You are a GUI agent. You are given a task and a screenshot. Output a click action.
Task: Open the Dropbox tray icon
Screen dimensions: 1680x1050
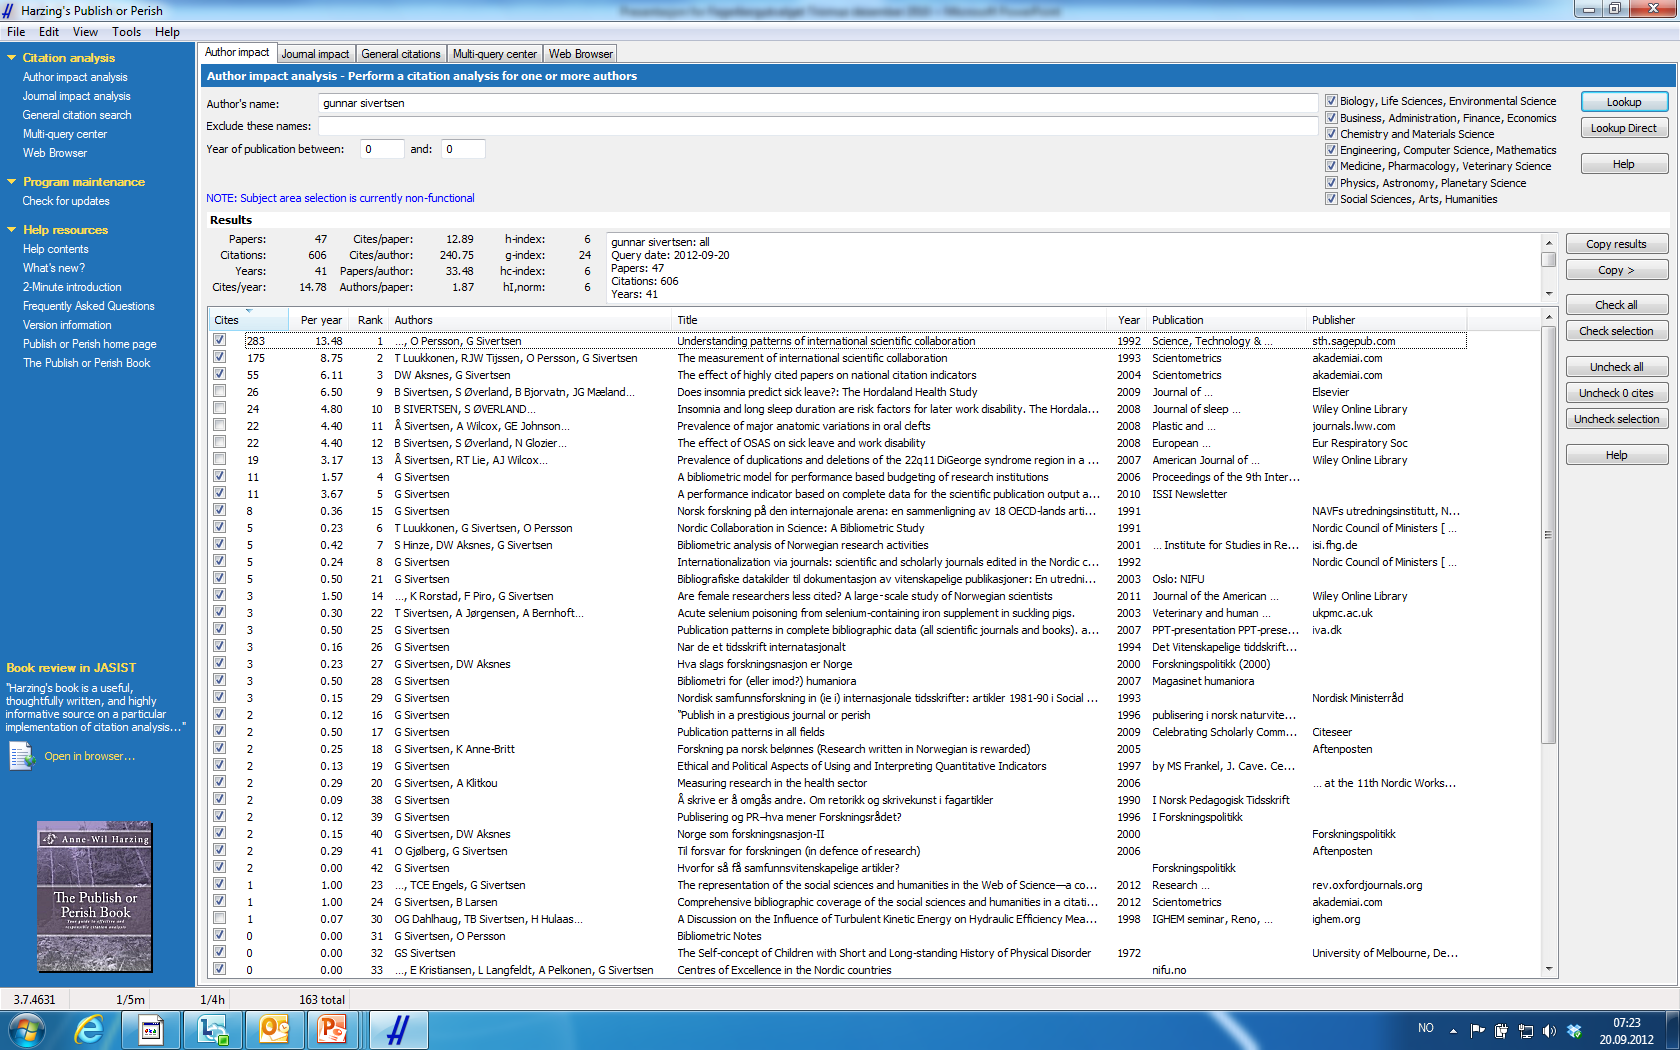click(1574, 1030)
